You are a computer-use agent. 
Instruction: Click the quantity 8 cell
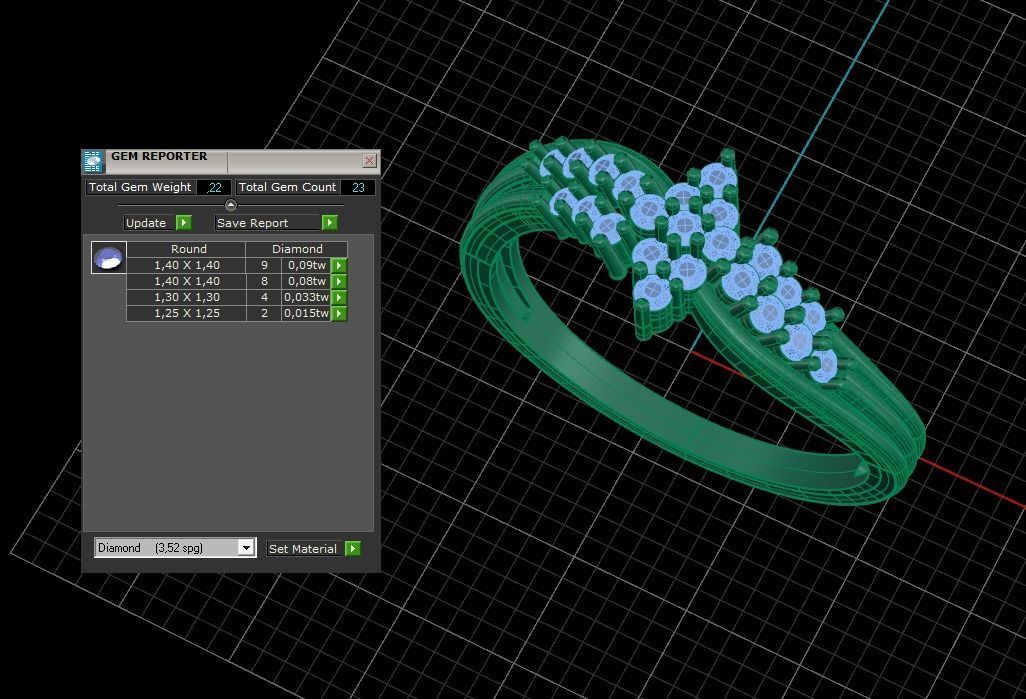coord(264,281)
